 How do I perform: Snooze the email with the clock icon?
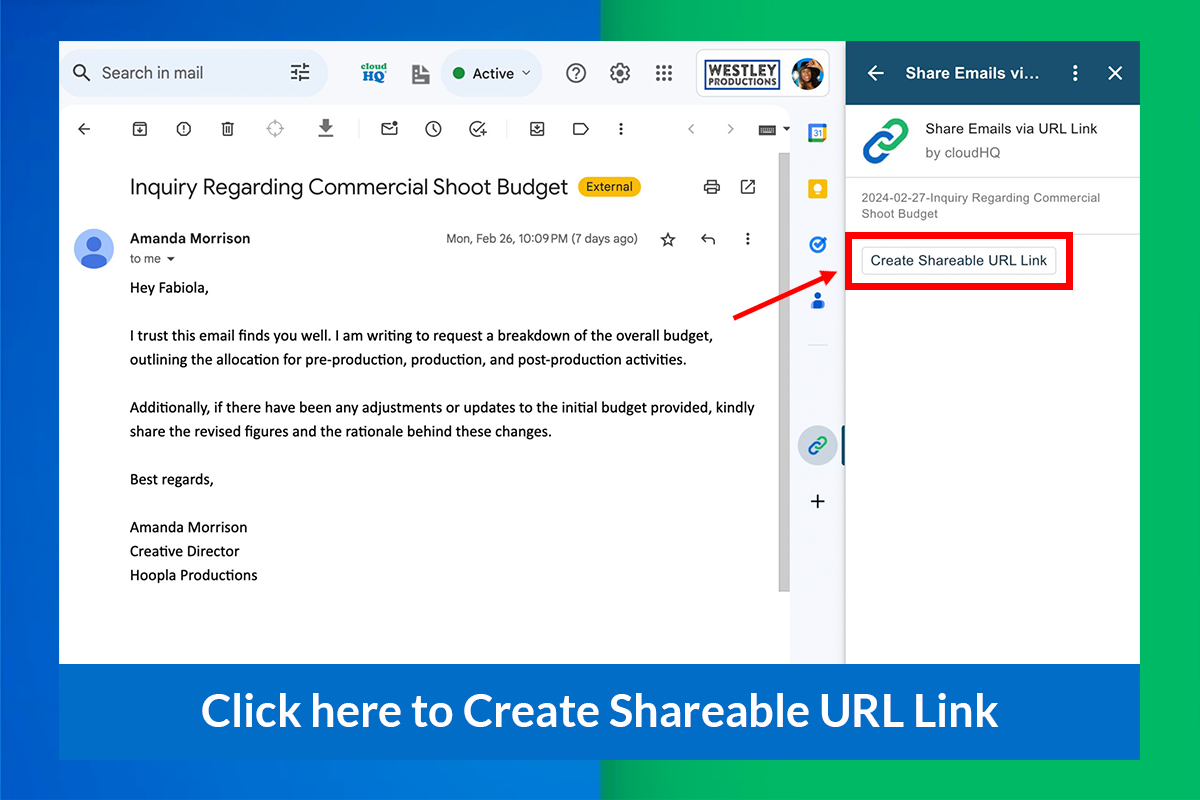click(x=432, y=128)
